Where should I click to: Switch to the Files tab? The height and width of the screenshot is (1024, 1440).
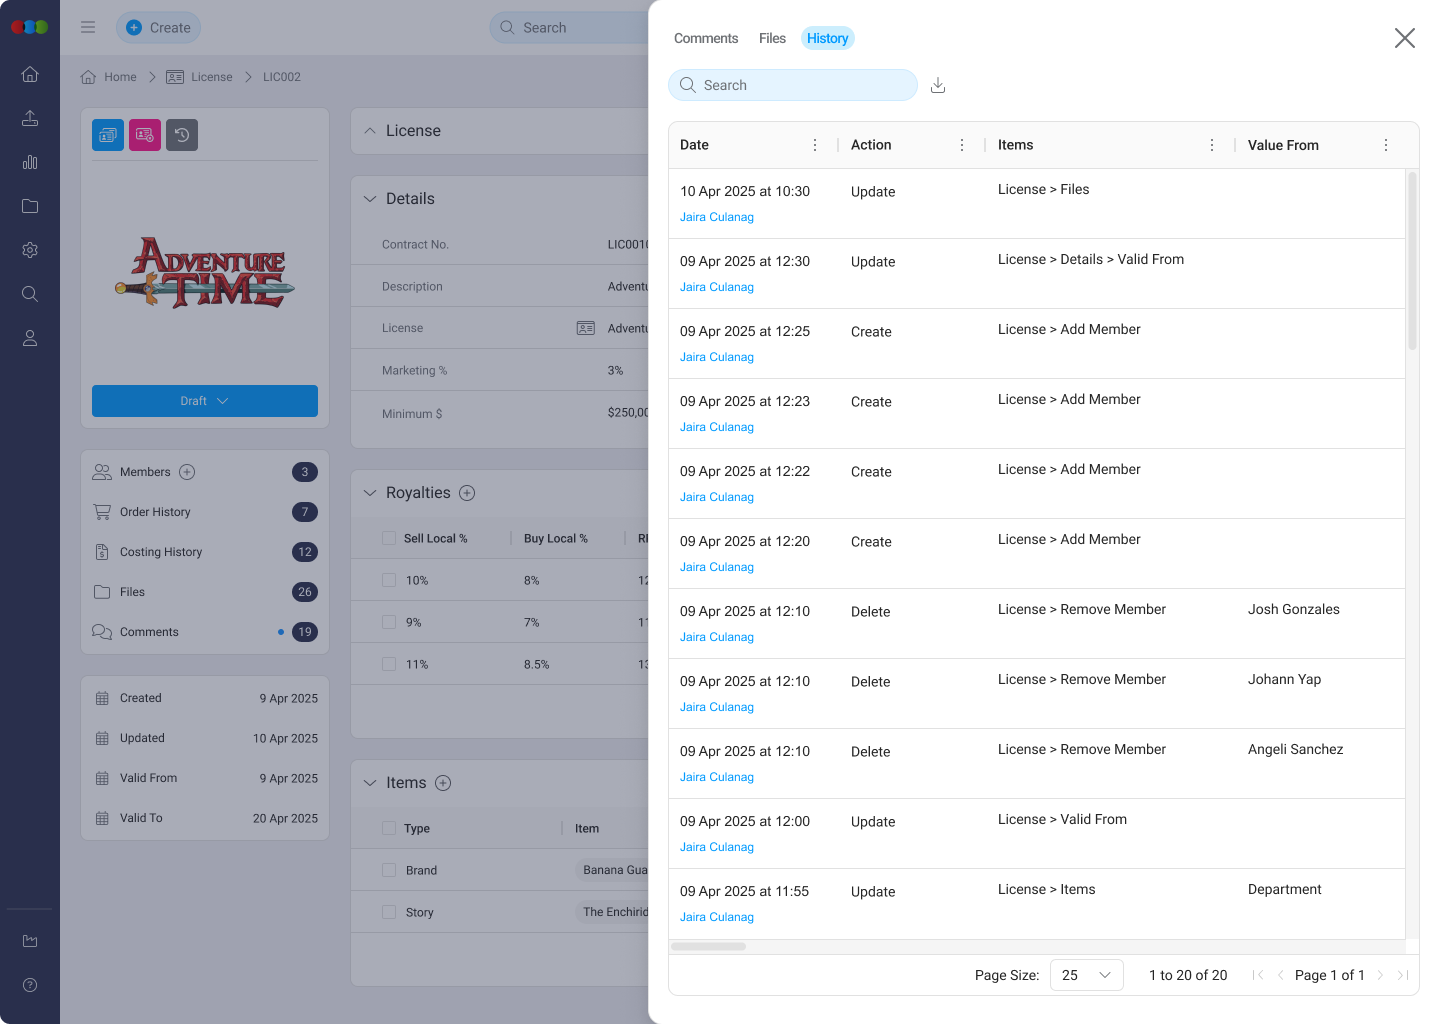coord(772,38)
